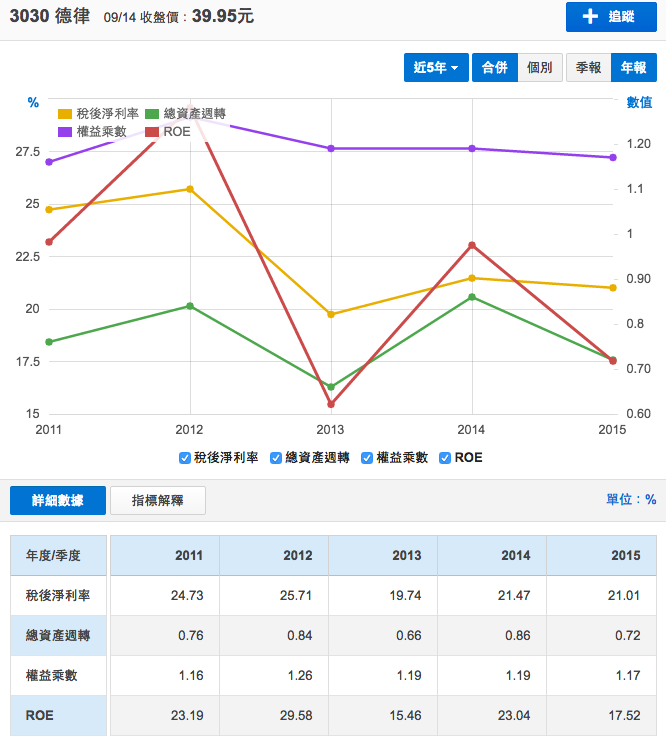
Task: Uncheck the 稅後淨利率 checkbox
Action: 185,457
